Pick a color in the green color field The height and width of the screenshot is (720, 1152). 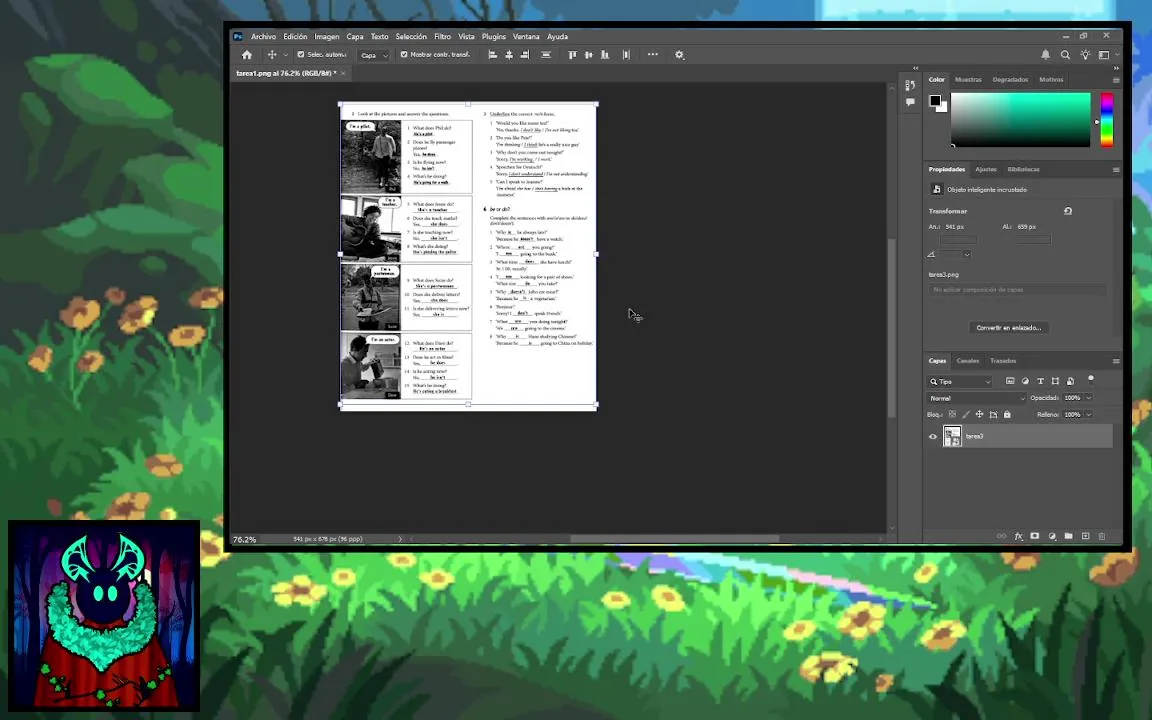click(x=1020, y=120)
